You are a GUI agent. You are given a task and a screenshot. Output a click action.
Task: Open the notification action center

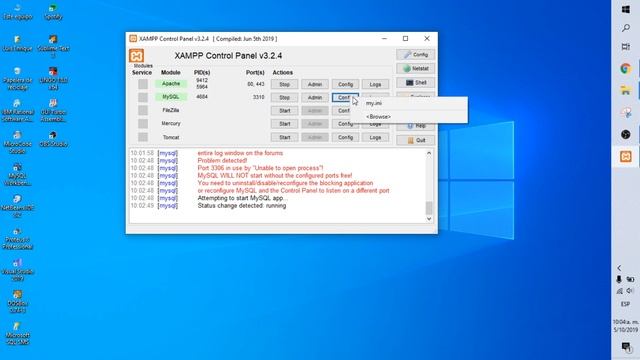[626, 347]
